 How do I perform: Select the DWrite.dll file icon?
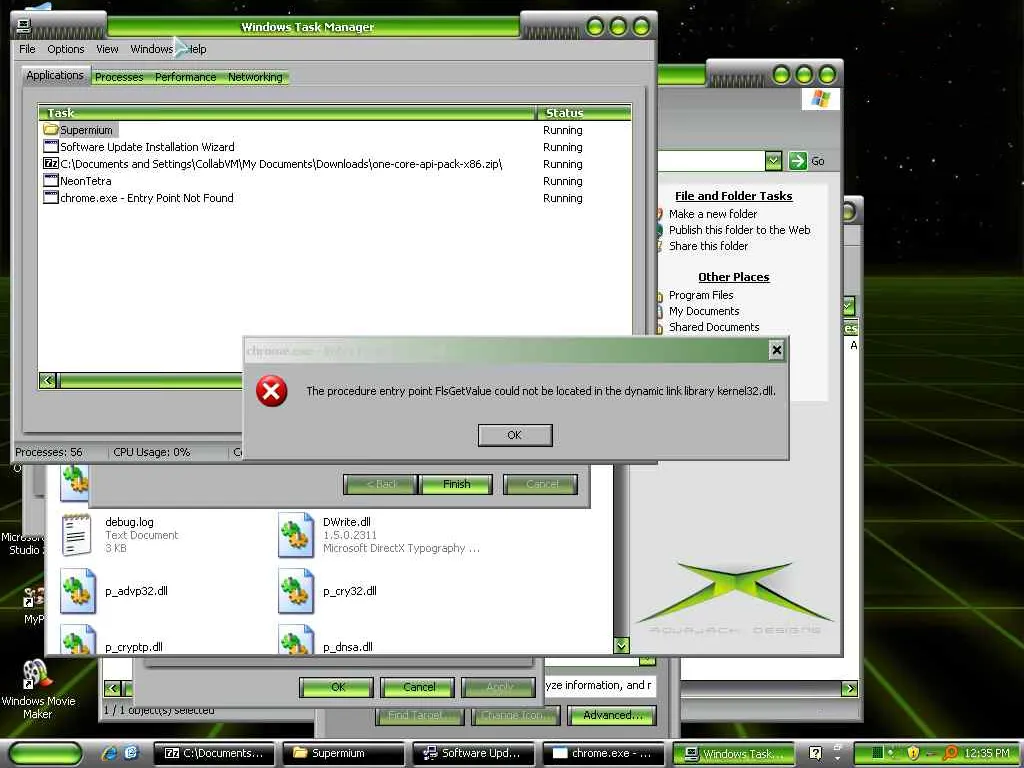pyautogui.click(x=295, y=535)
